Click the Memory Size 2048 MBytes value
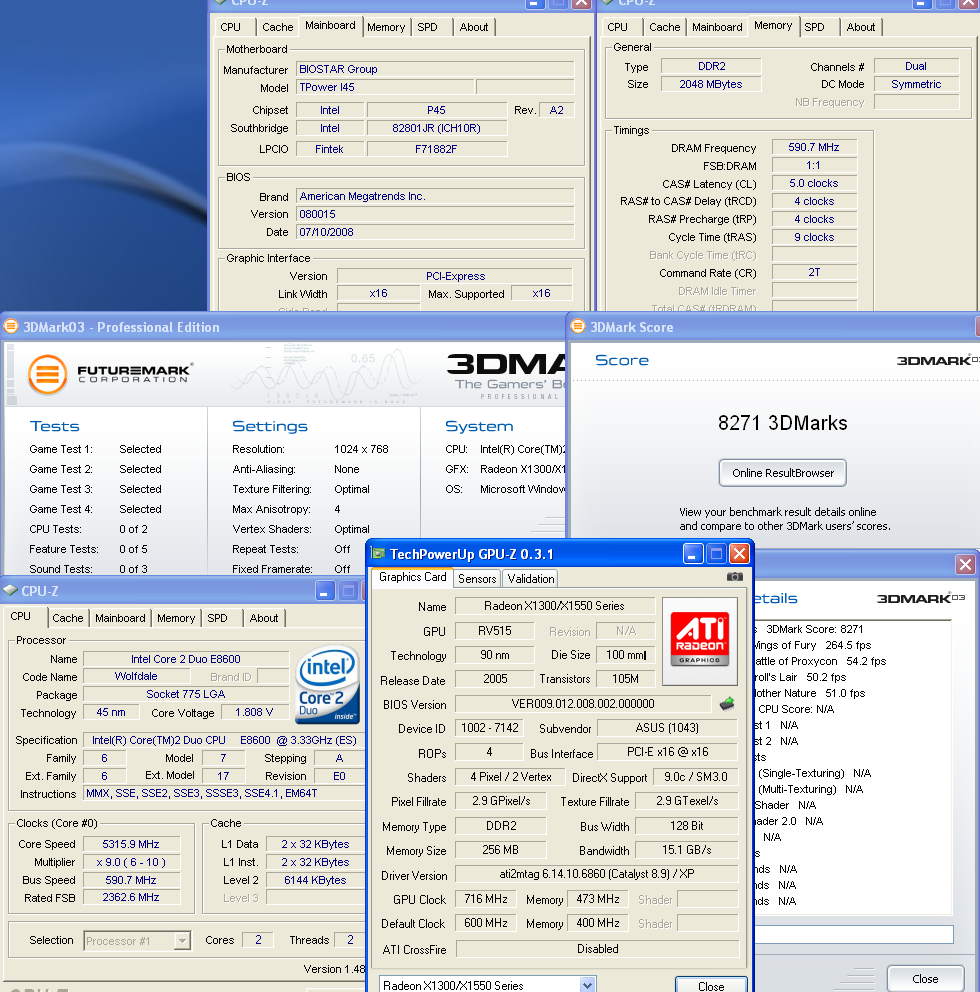 (711, 84)
